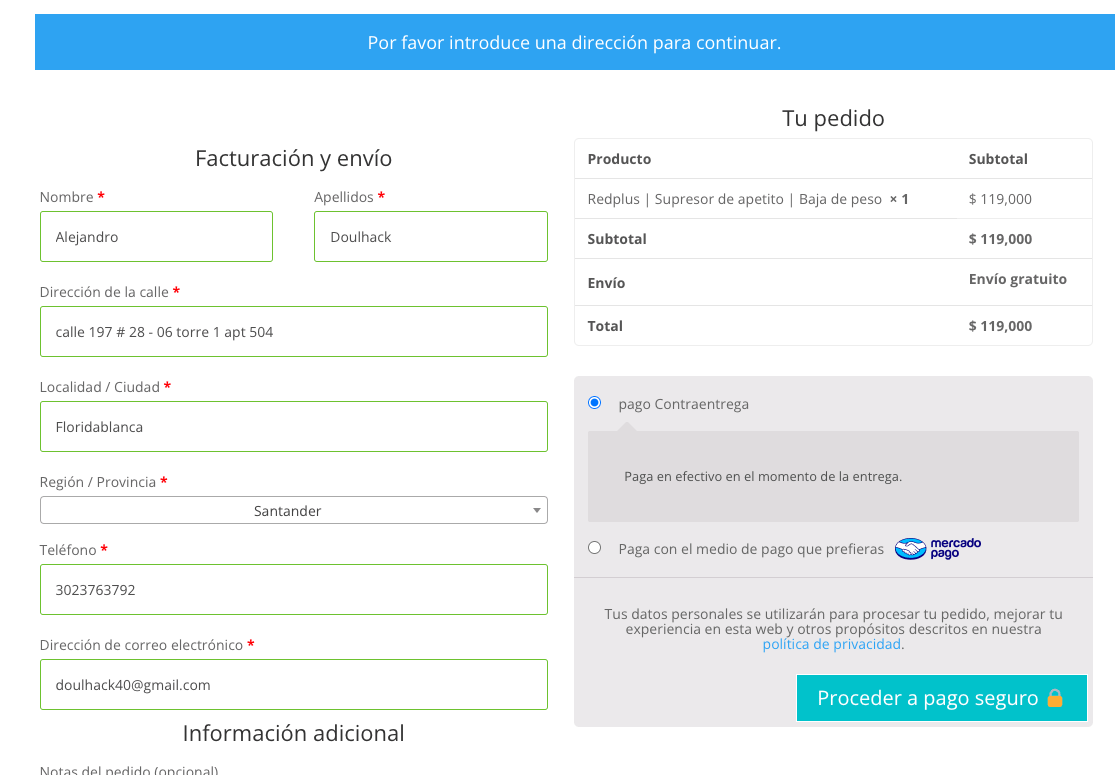Click the Redplus product name in order
This screenshot has width=1120, height=775.
(734, 199)
